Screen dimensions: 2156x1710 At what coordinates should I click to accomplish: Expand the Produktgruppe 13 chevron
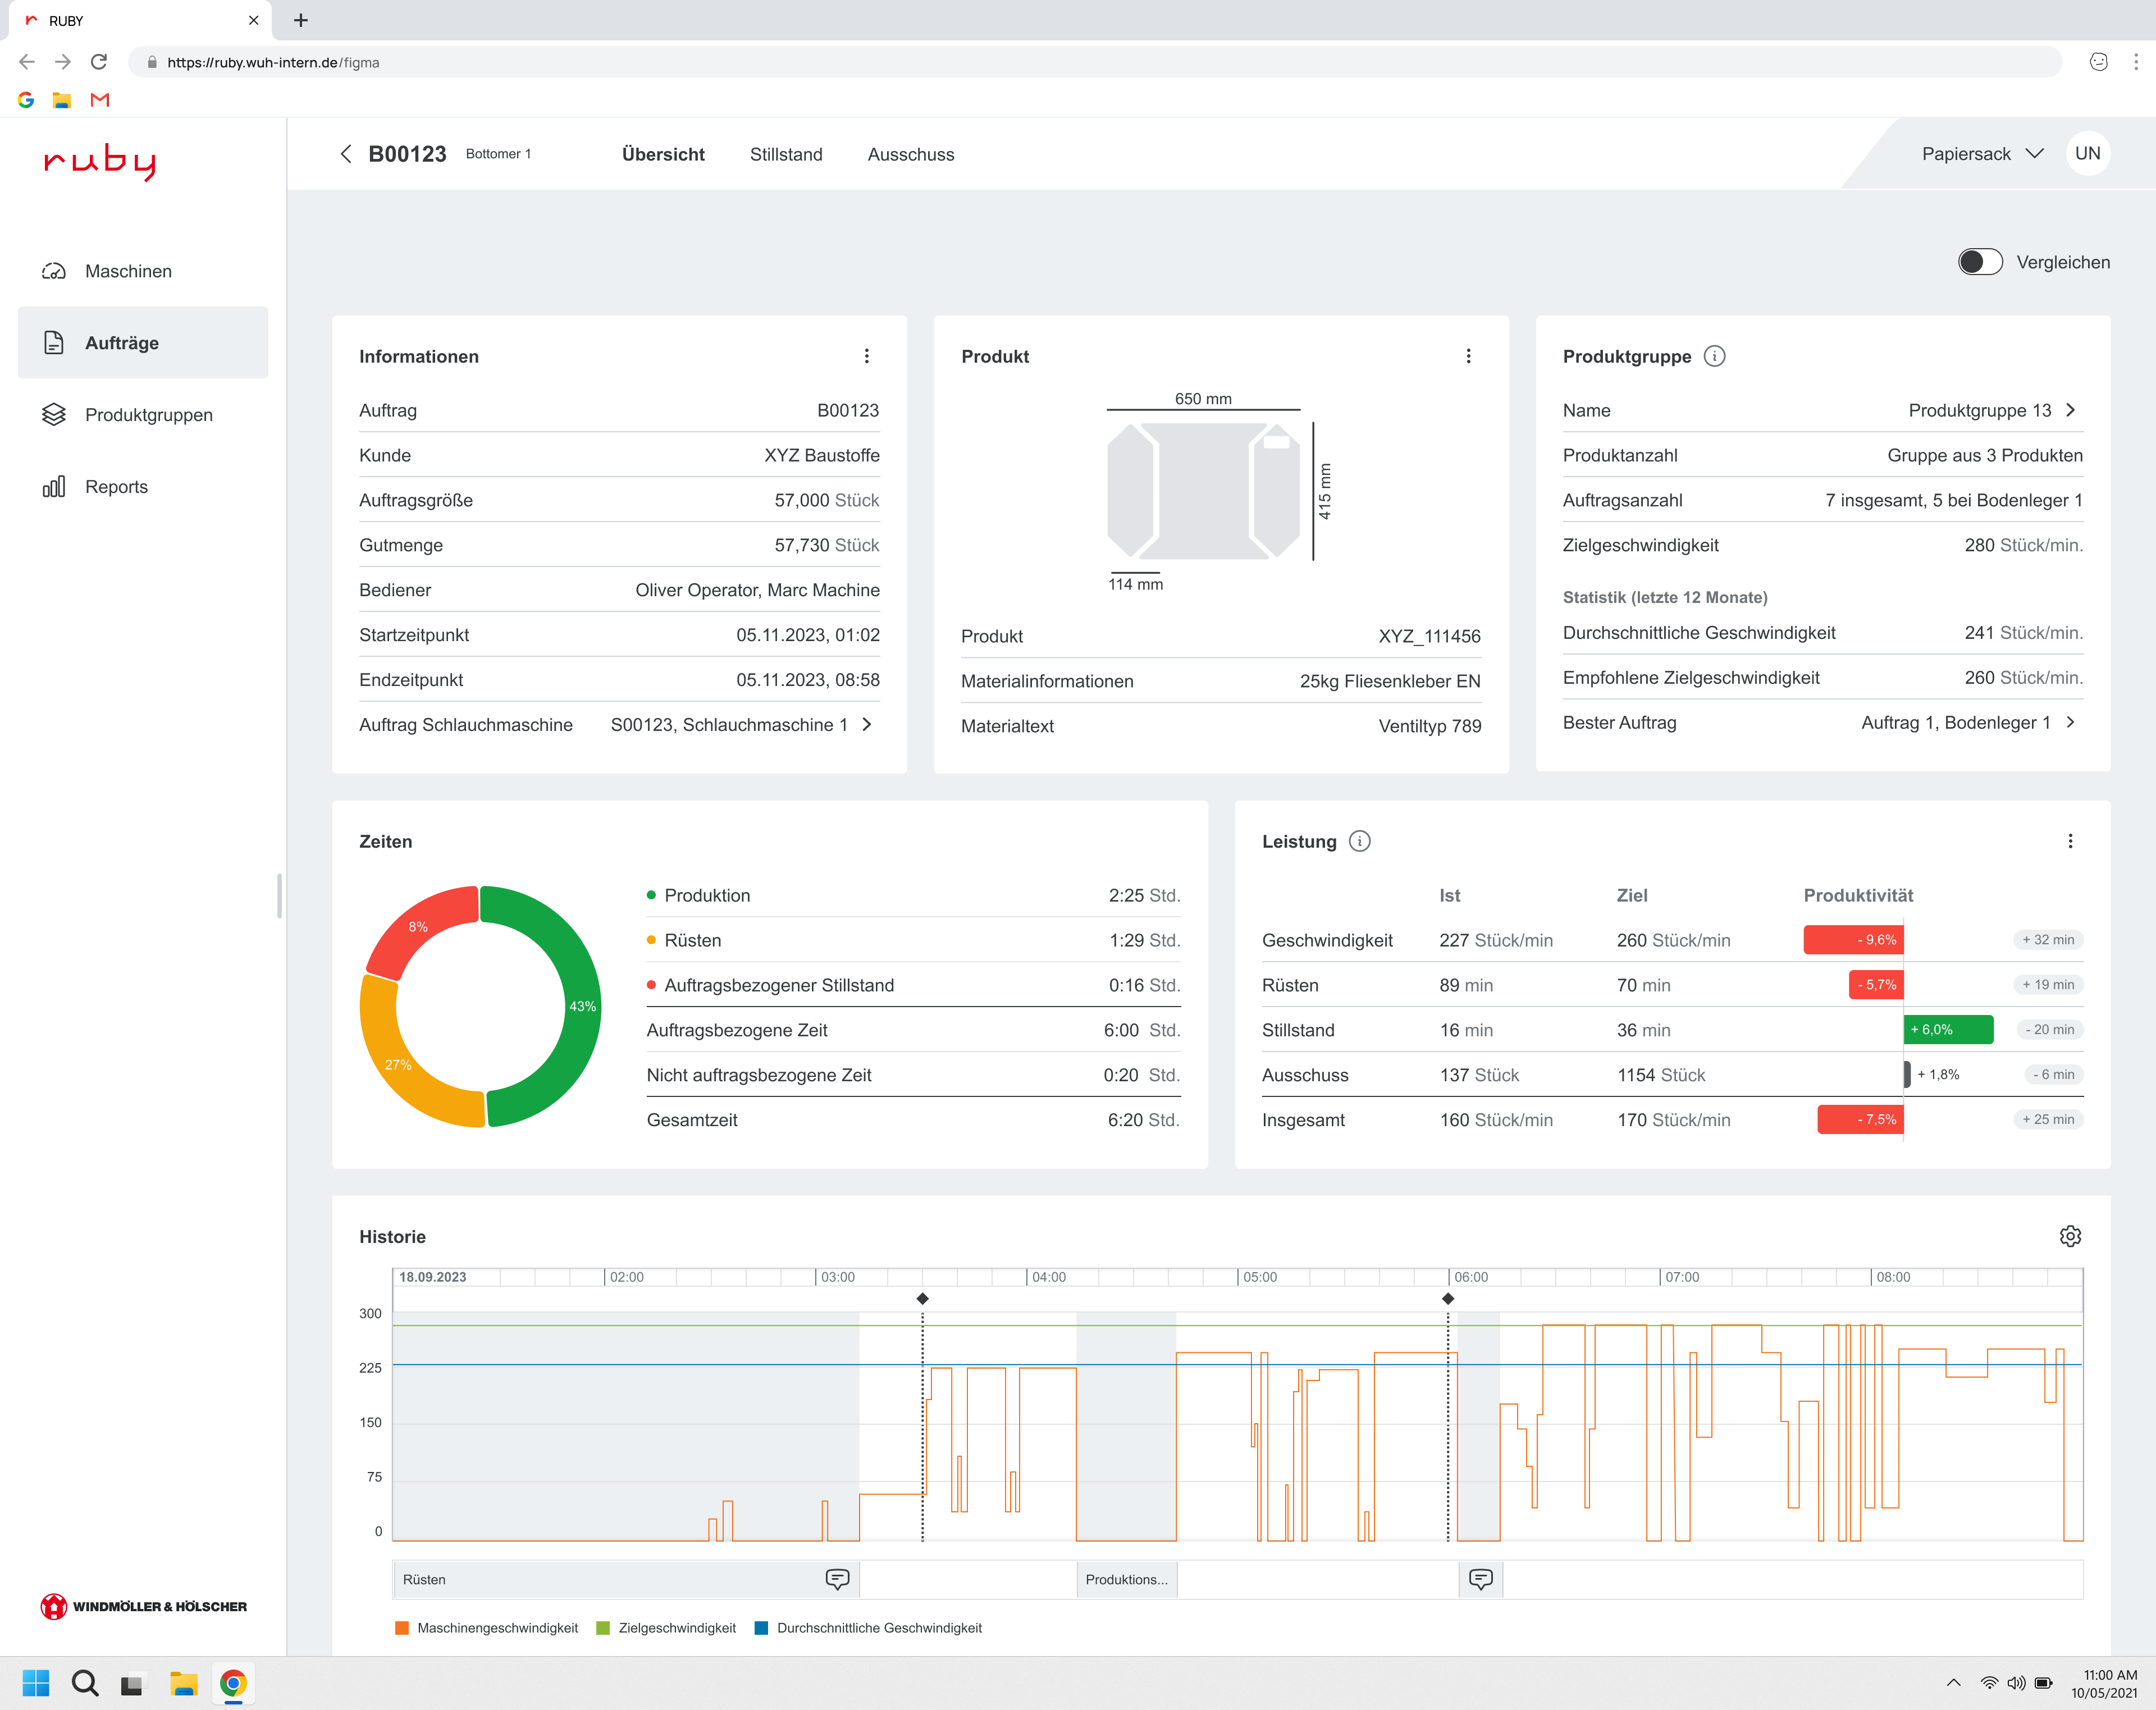[2070, 410]
